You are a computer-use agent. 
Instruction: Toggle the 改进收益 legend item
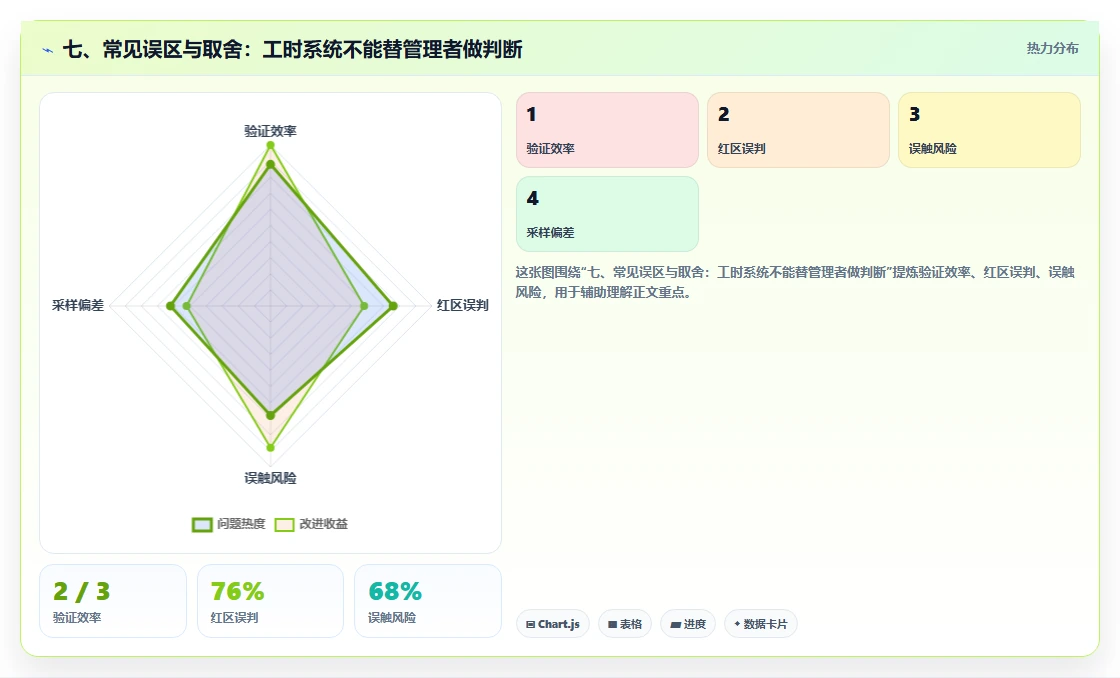tap(311, 524)
